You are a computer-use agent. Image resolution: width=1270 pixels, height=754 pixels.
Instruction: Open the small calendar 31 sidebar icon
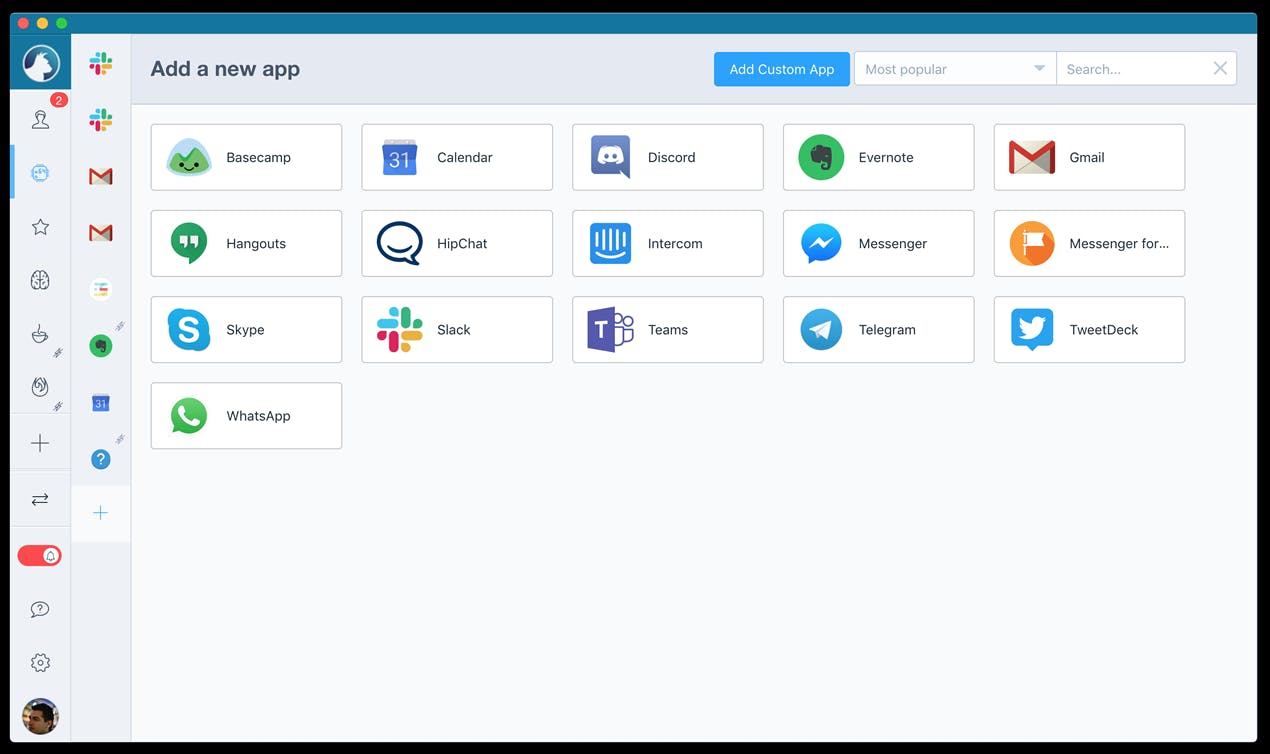click(100, 403)
